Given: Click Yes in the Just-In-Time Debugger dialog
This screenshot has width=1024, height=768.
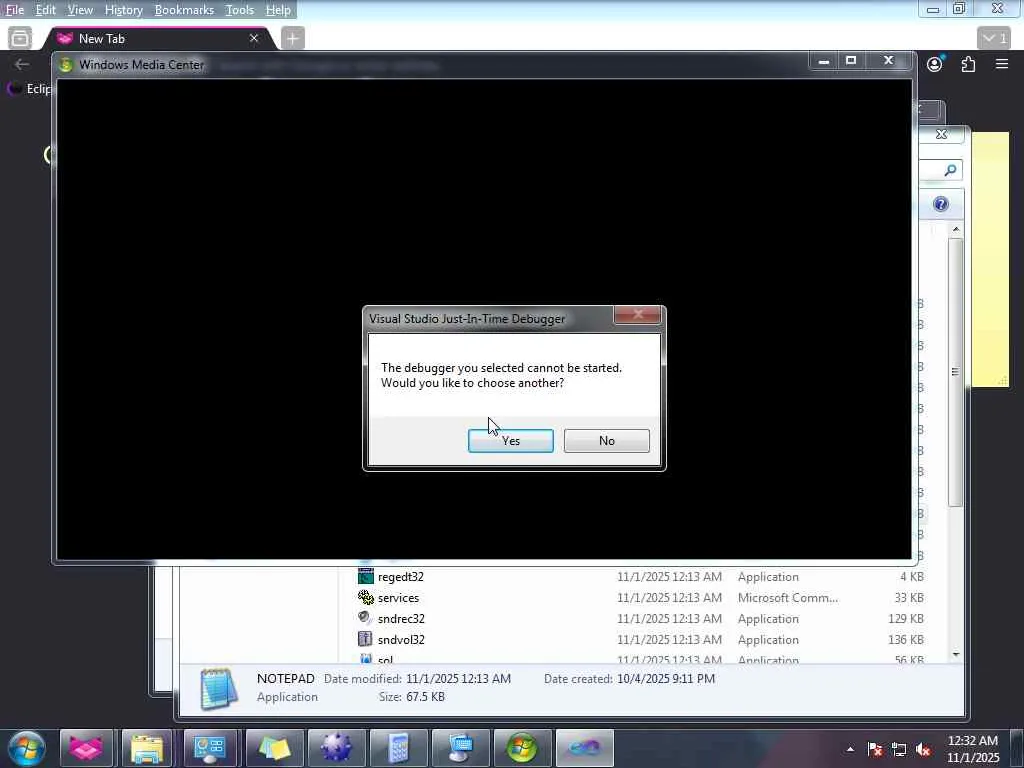Looking at the screenshot, I should [511, 441].
